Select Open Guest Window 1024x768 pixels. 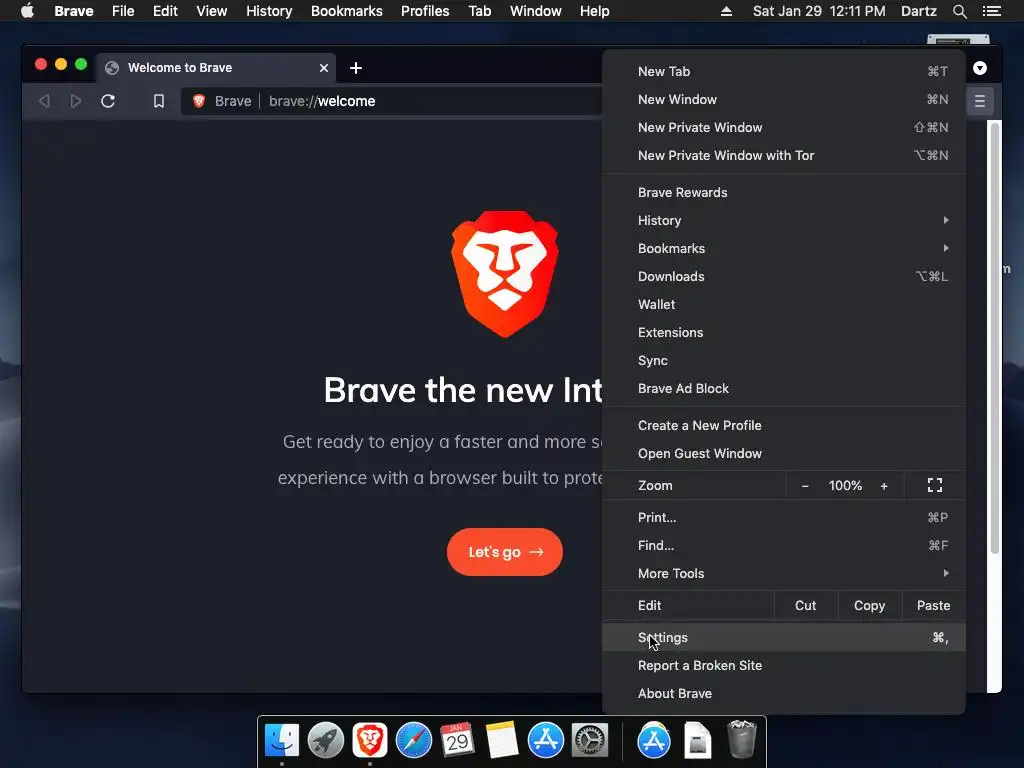pos(784,454)
